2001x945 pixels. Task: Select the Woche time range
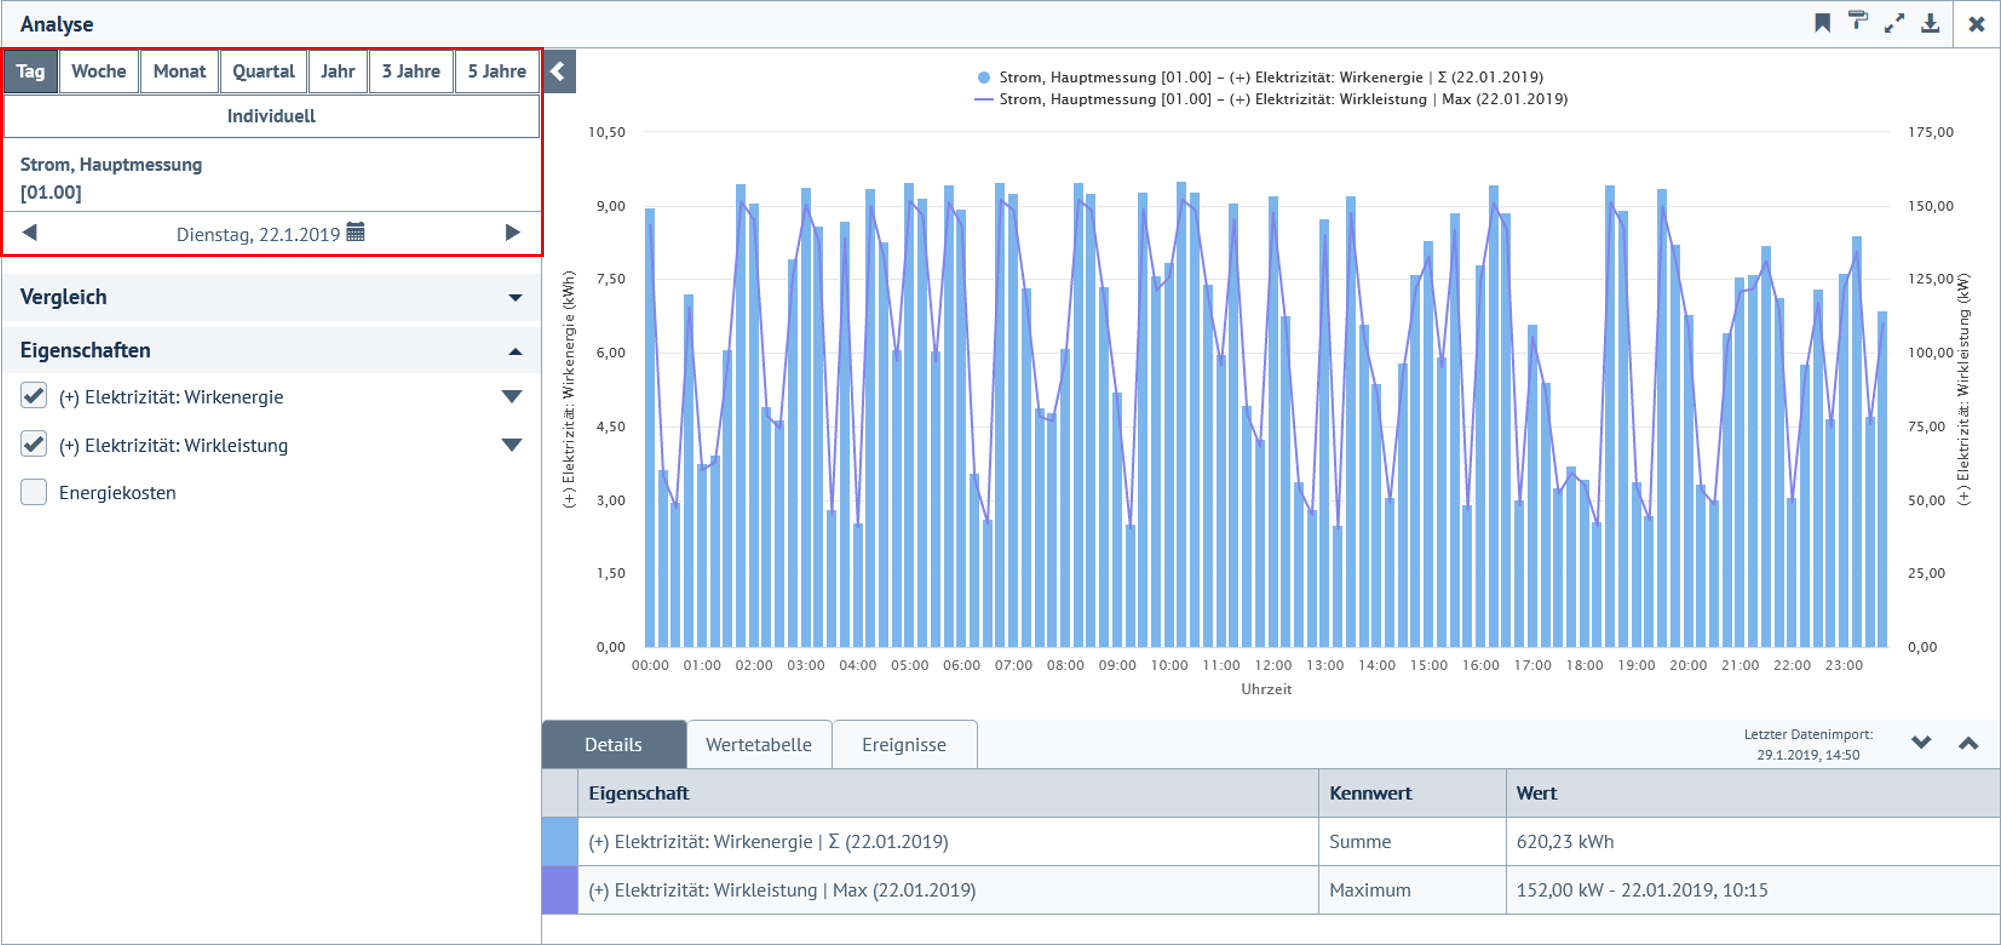[x=98, y=71]
